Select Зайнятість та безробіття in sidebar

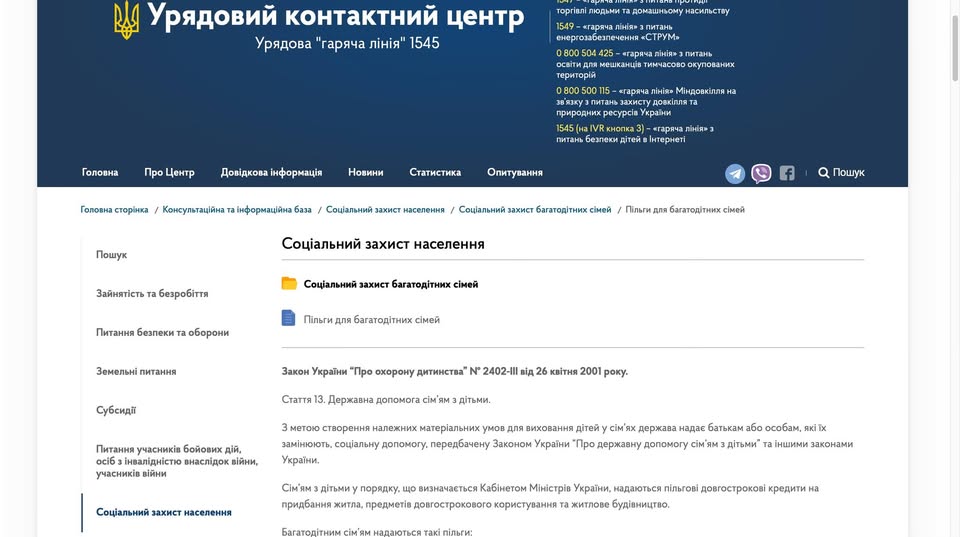pos(152,294)
